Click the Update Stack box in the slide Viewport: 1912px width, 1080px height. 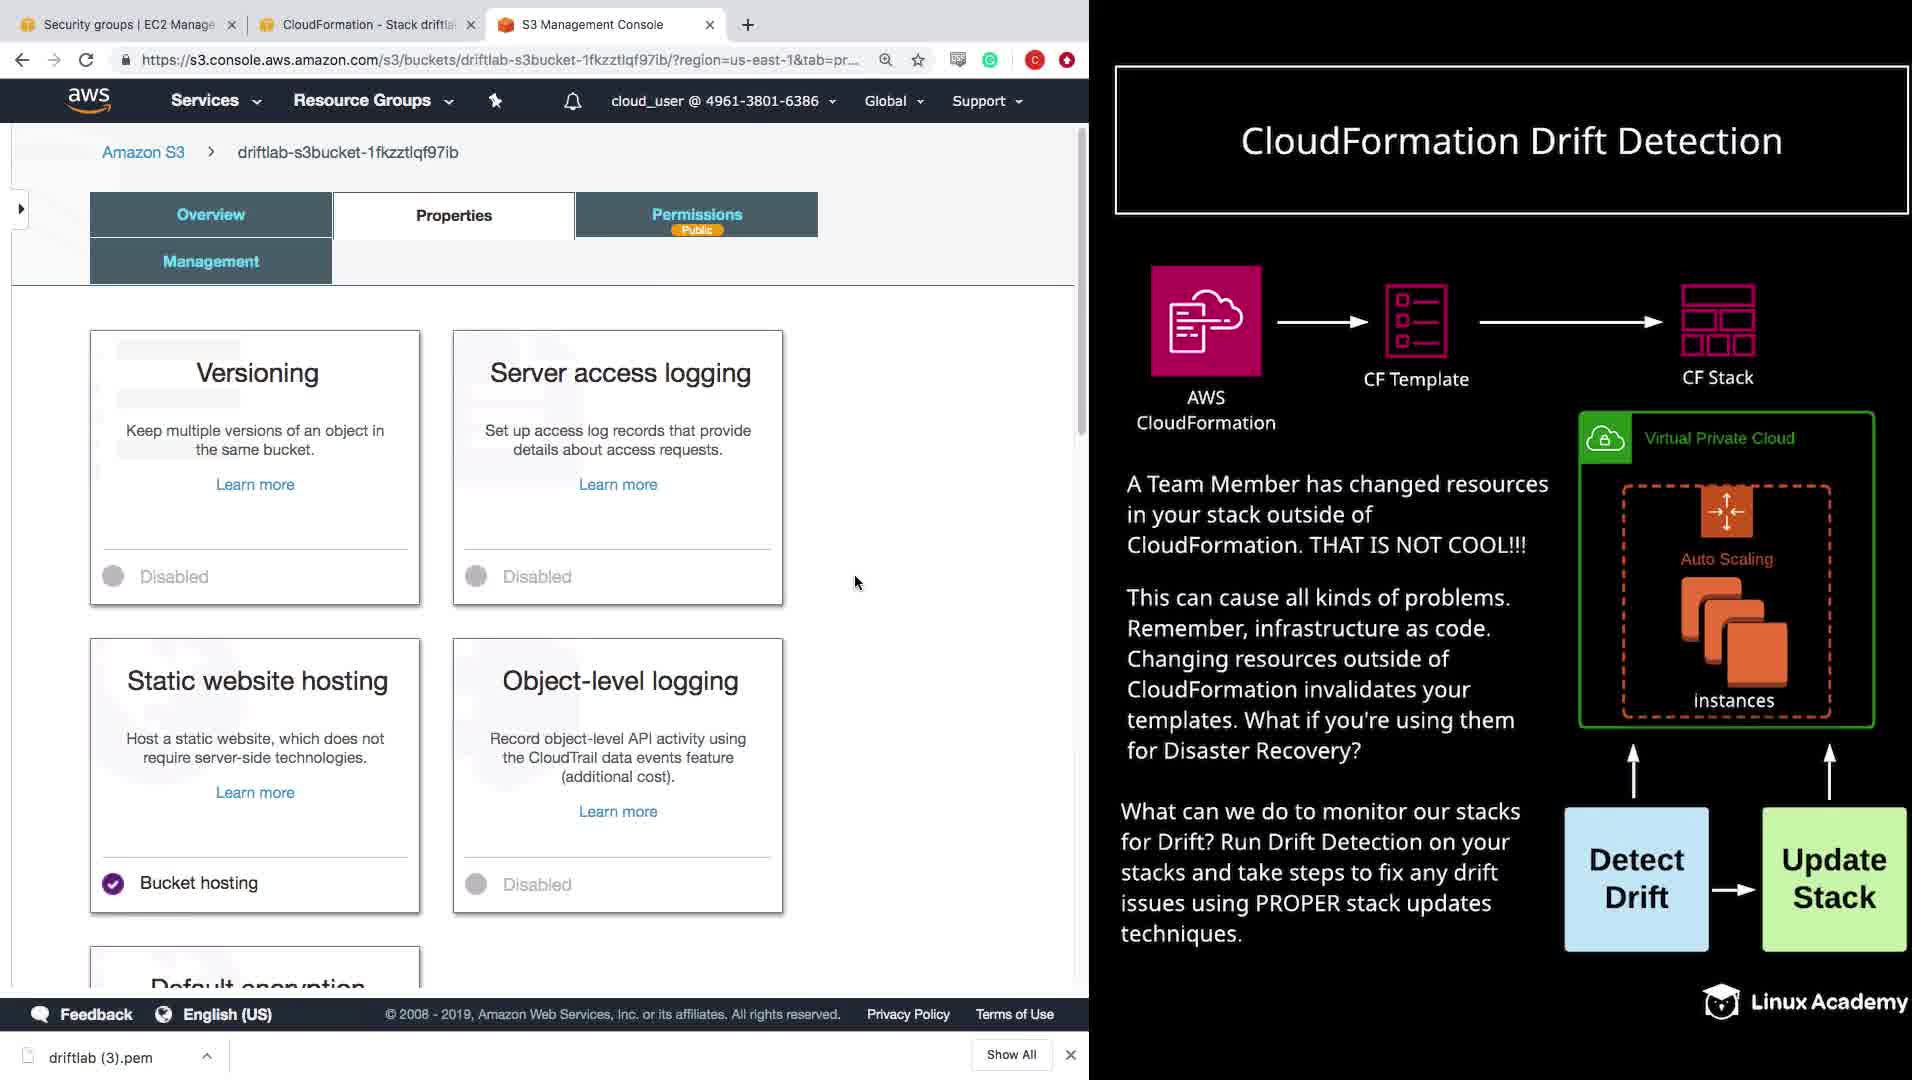[1834, 879]
